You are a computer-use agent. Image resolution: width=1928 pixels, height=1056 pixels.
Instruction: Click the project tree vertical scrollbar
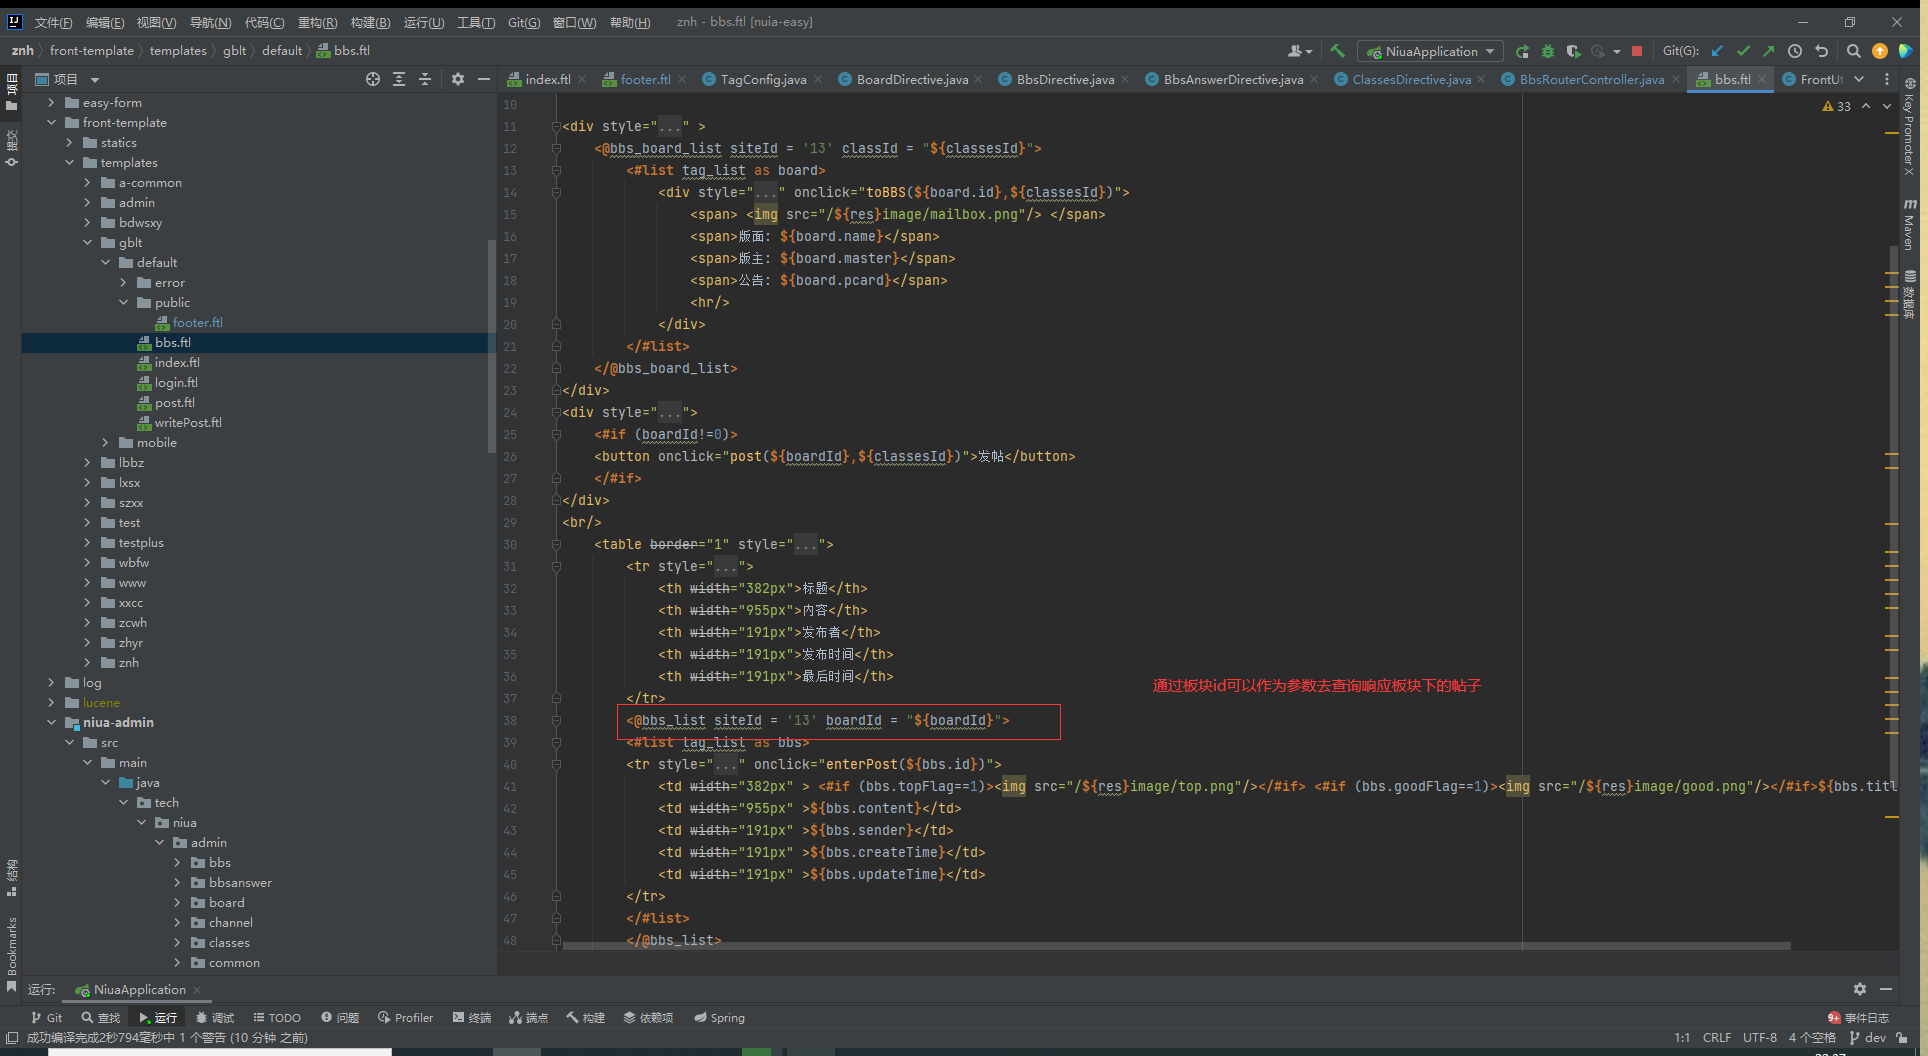[491, 346]
